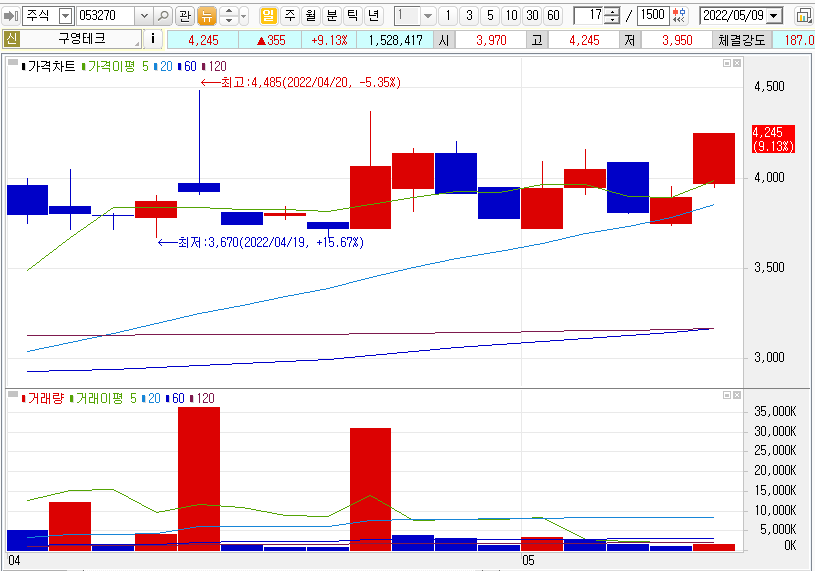Click the spinner arrows beside 17 count
The width and height of the screenshot is (815, 571).
click(613, 16)
